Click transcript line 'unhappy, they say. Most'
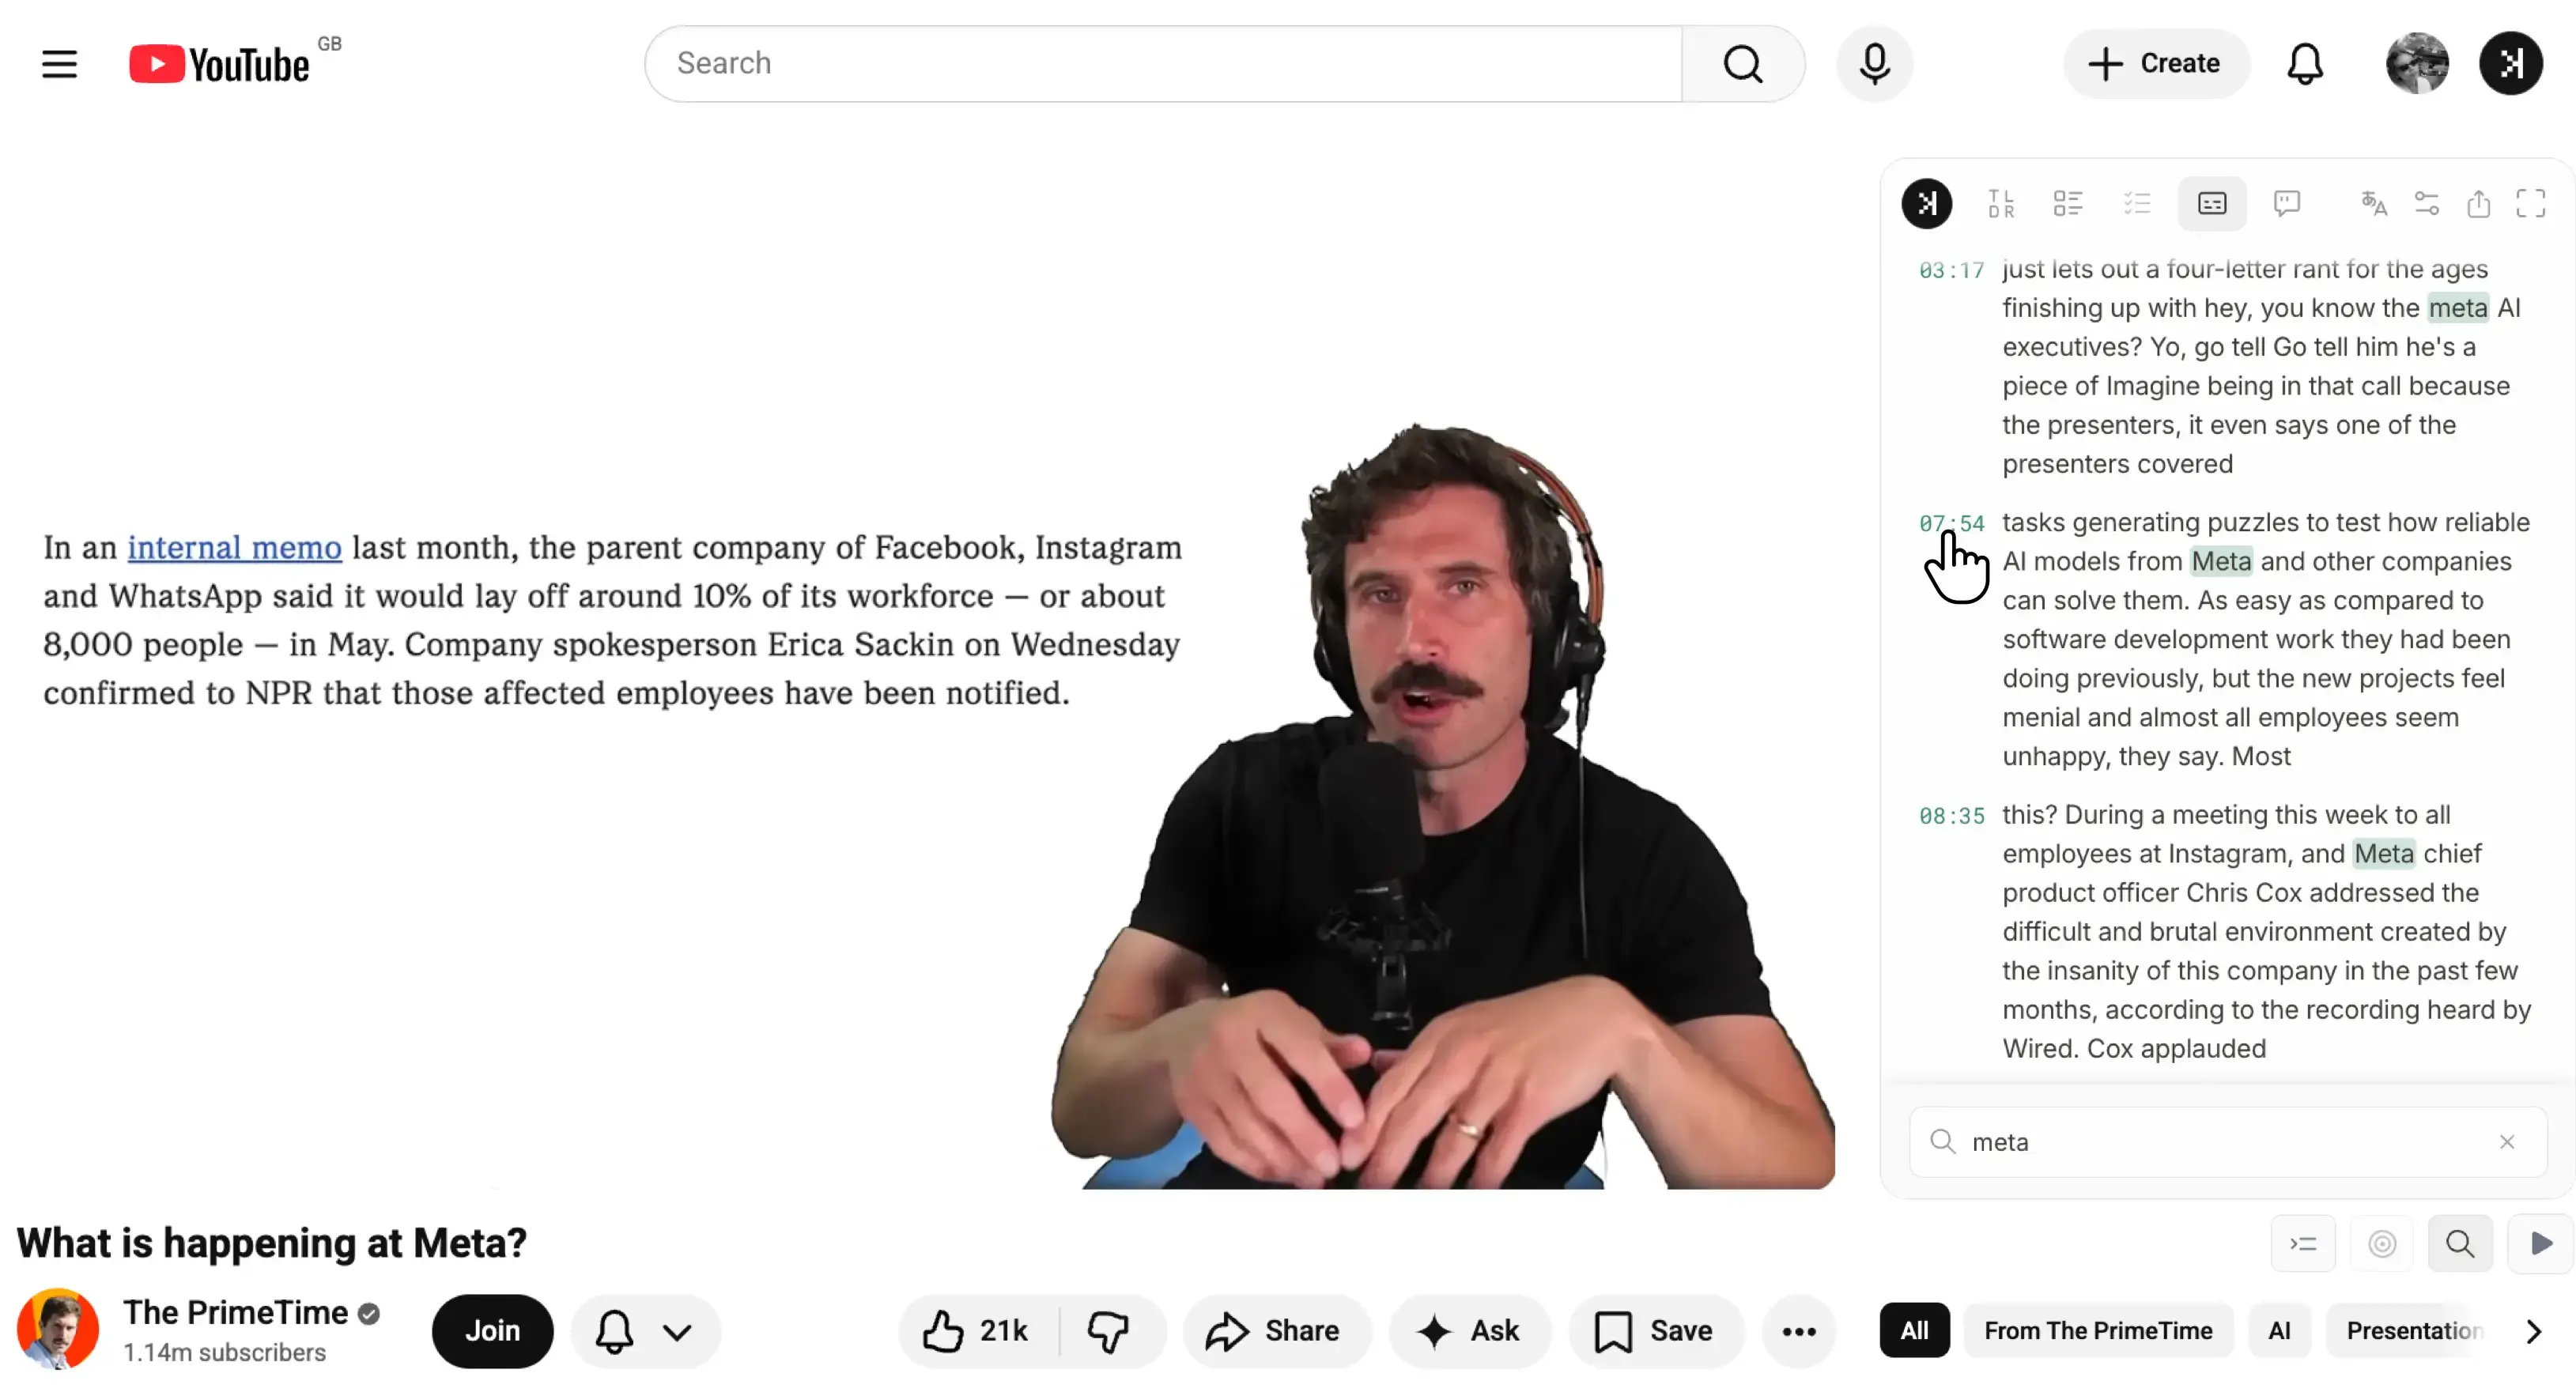The height and width of the screenshot is (1392, 2576). pos(2146,757)
